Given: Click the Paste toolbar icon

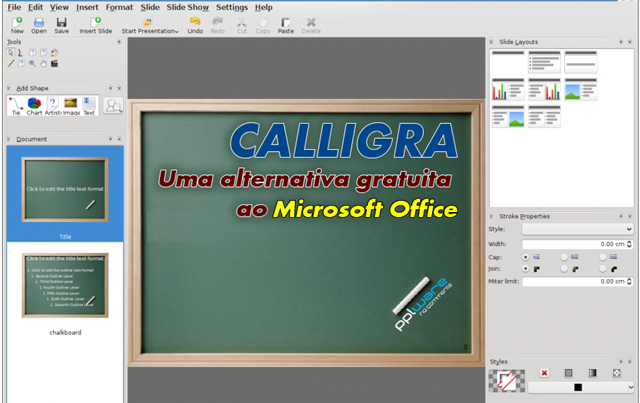Looking at the screenshot, I should [286, 25].
